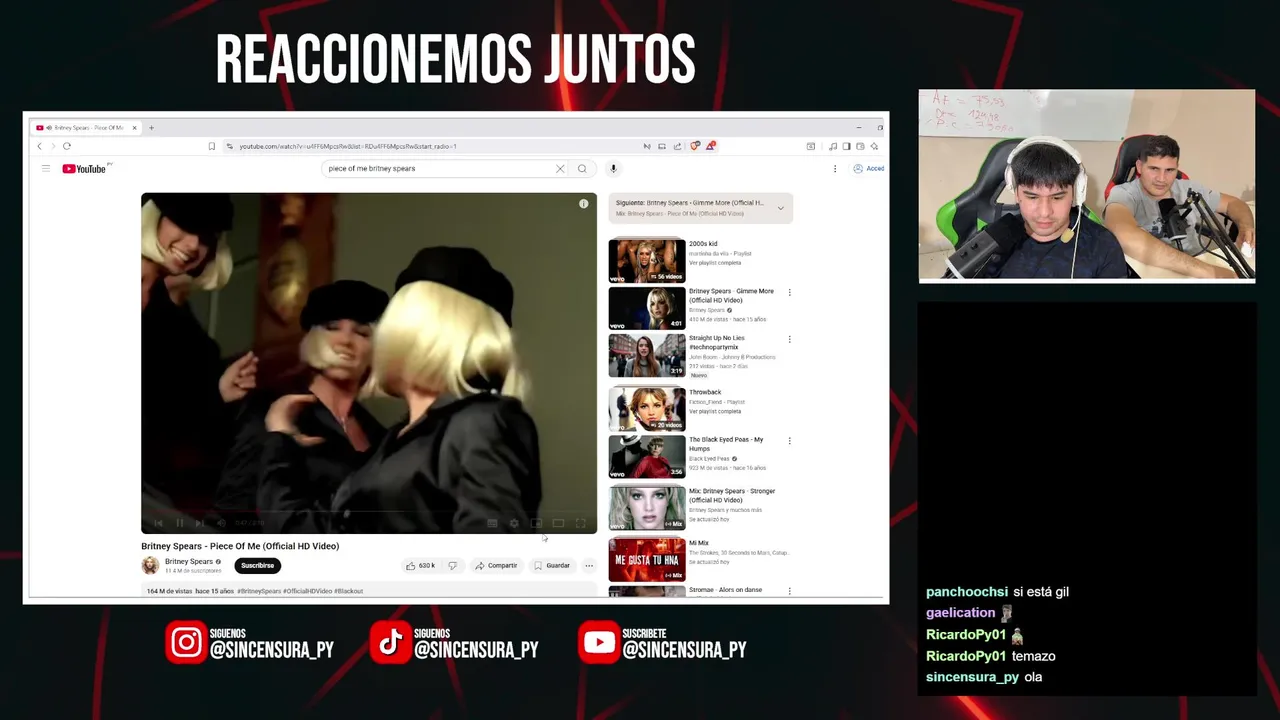Go to YouTube home via logo
The image size is (1280, 720).
tap(86, 169)
